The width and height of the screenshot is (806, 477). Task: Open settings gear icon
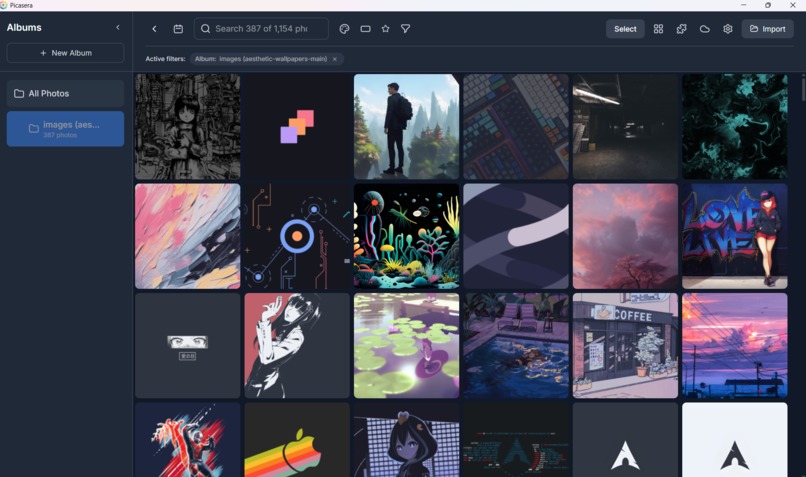(x=728, y=29)
